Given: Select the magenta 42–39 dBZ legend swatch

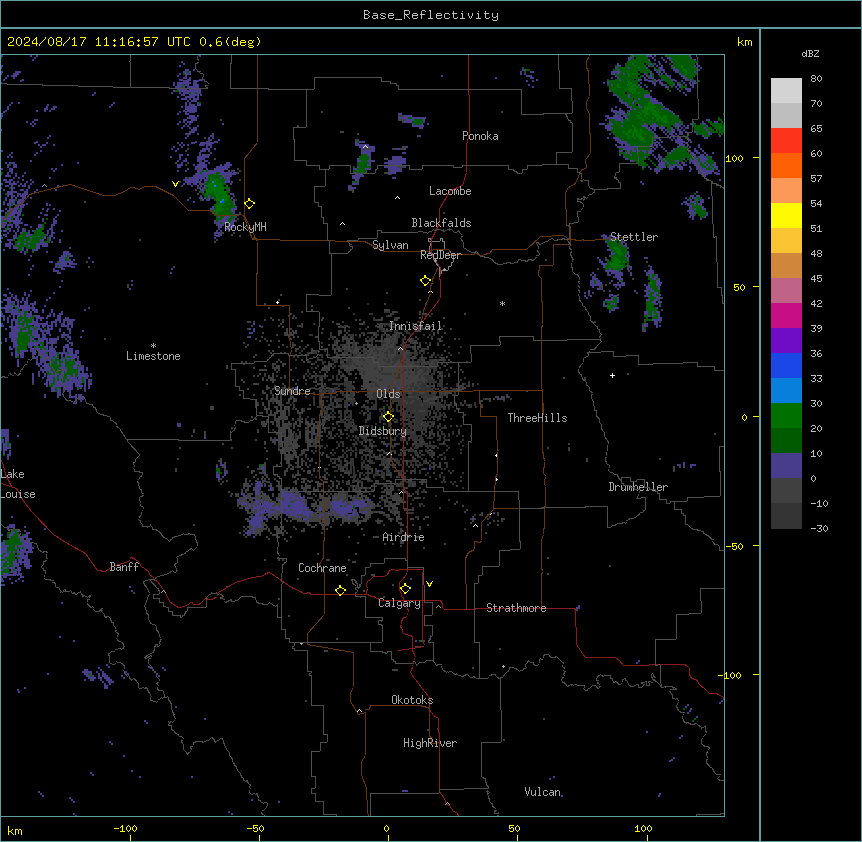Looking at the screenshot, I should click(x=786, y=315).
